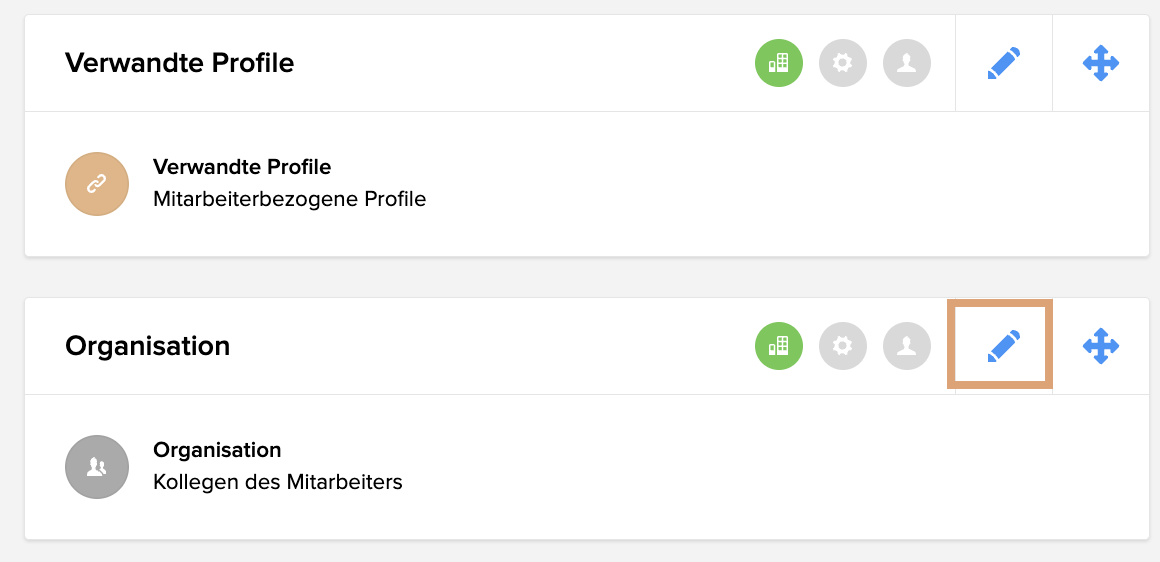Image resolution: width=1160 pixels, height=562 pixels.
Task: Select the Organisation section heading
Action: (x=147, y=346)
